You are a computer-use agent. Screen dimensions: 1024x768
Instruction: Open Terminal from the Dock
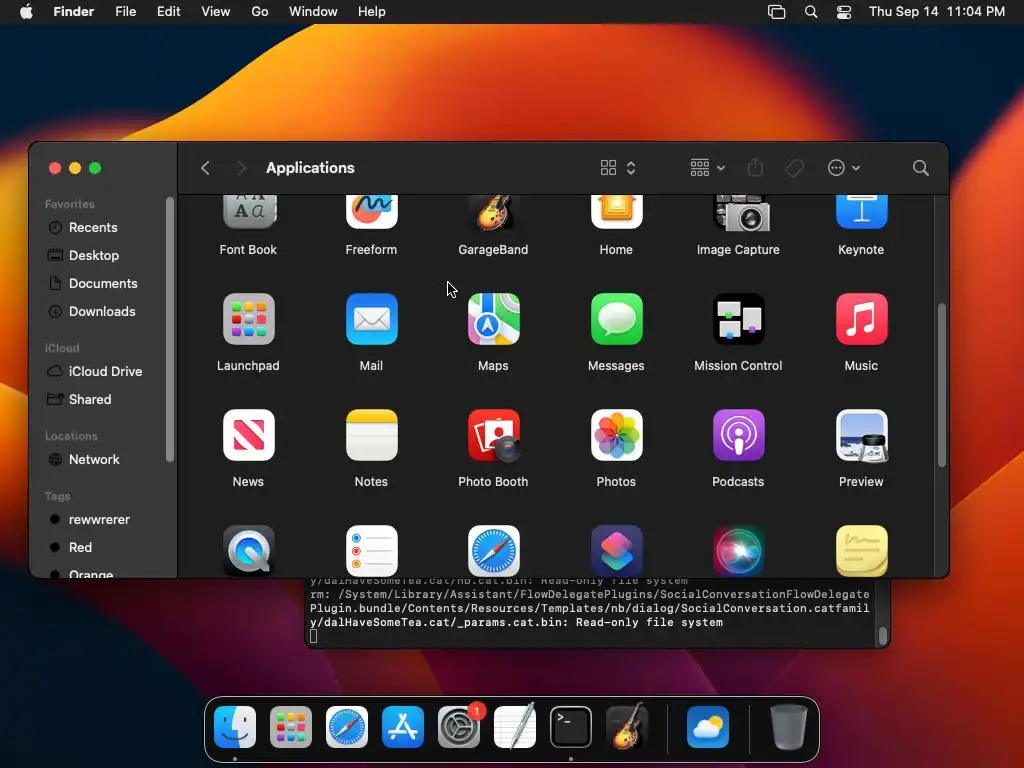pos(571,727)
